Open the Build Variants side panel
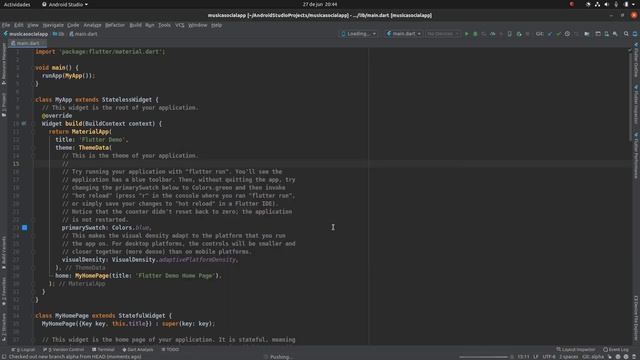This screenshot has width=640, height=360. click(4, 252)
